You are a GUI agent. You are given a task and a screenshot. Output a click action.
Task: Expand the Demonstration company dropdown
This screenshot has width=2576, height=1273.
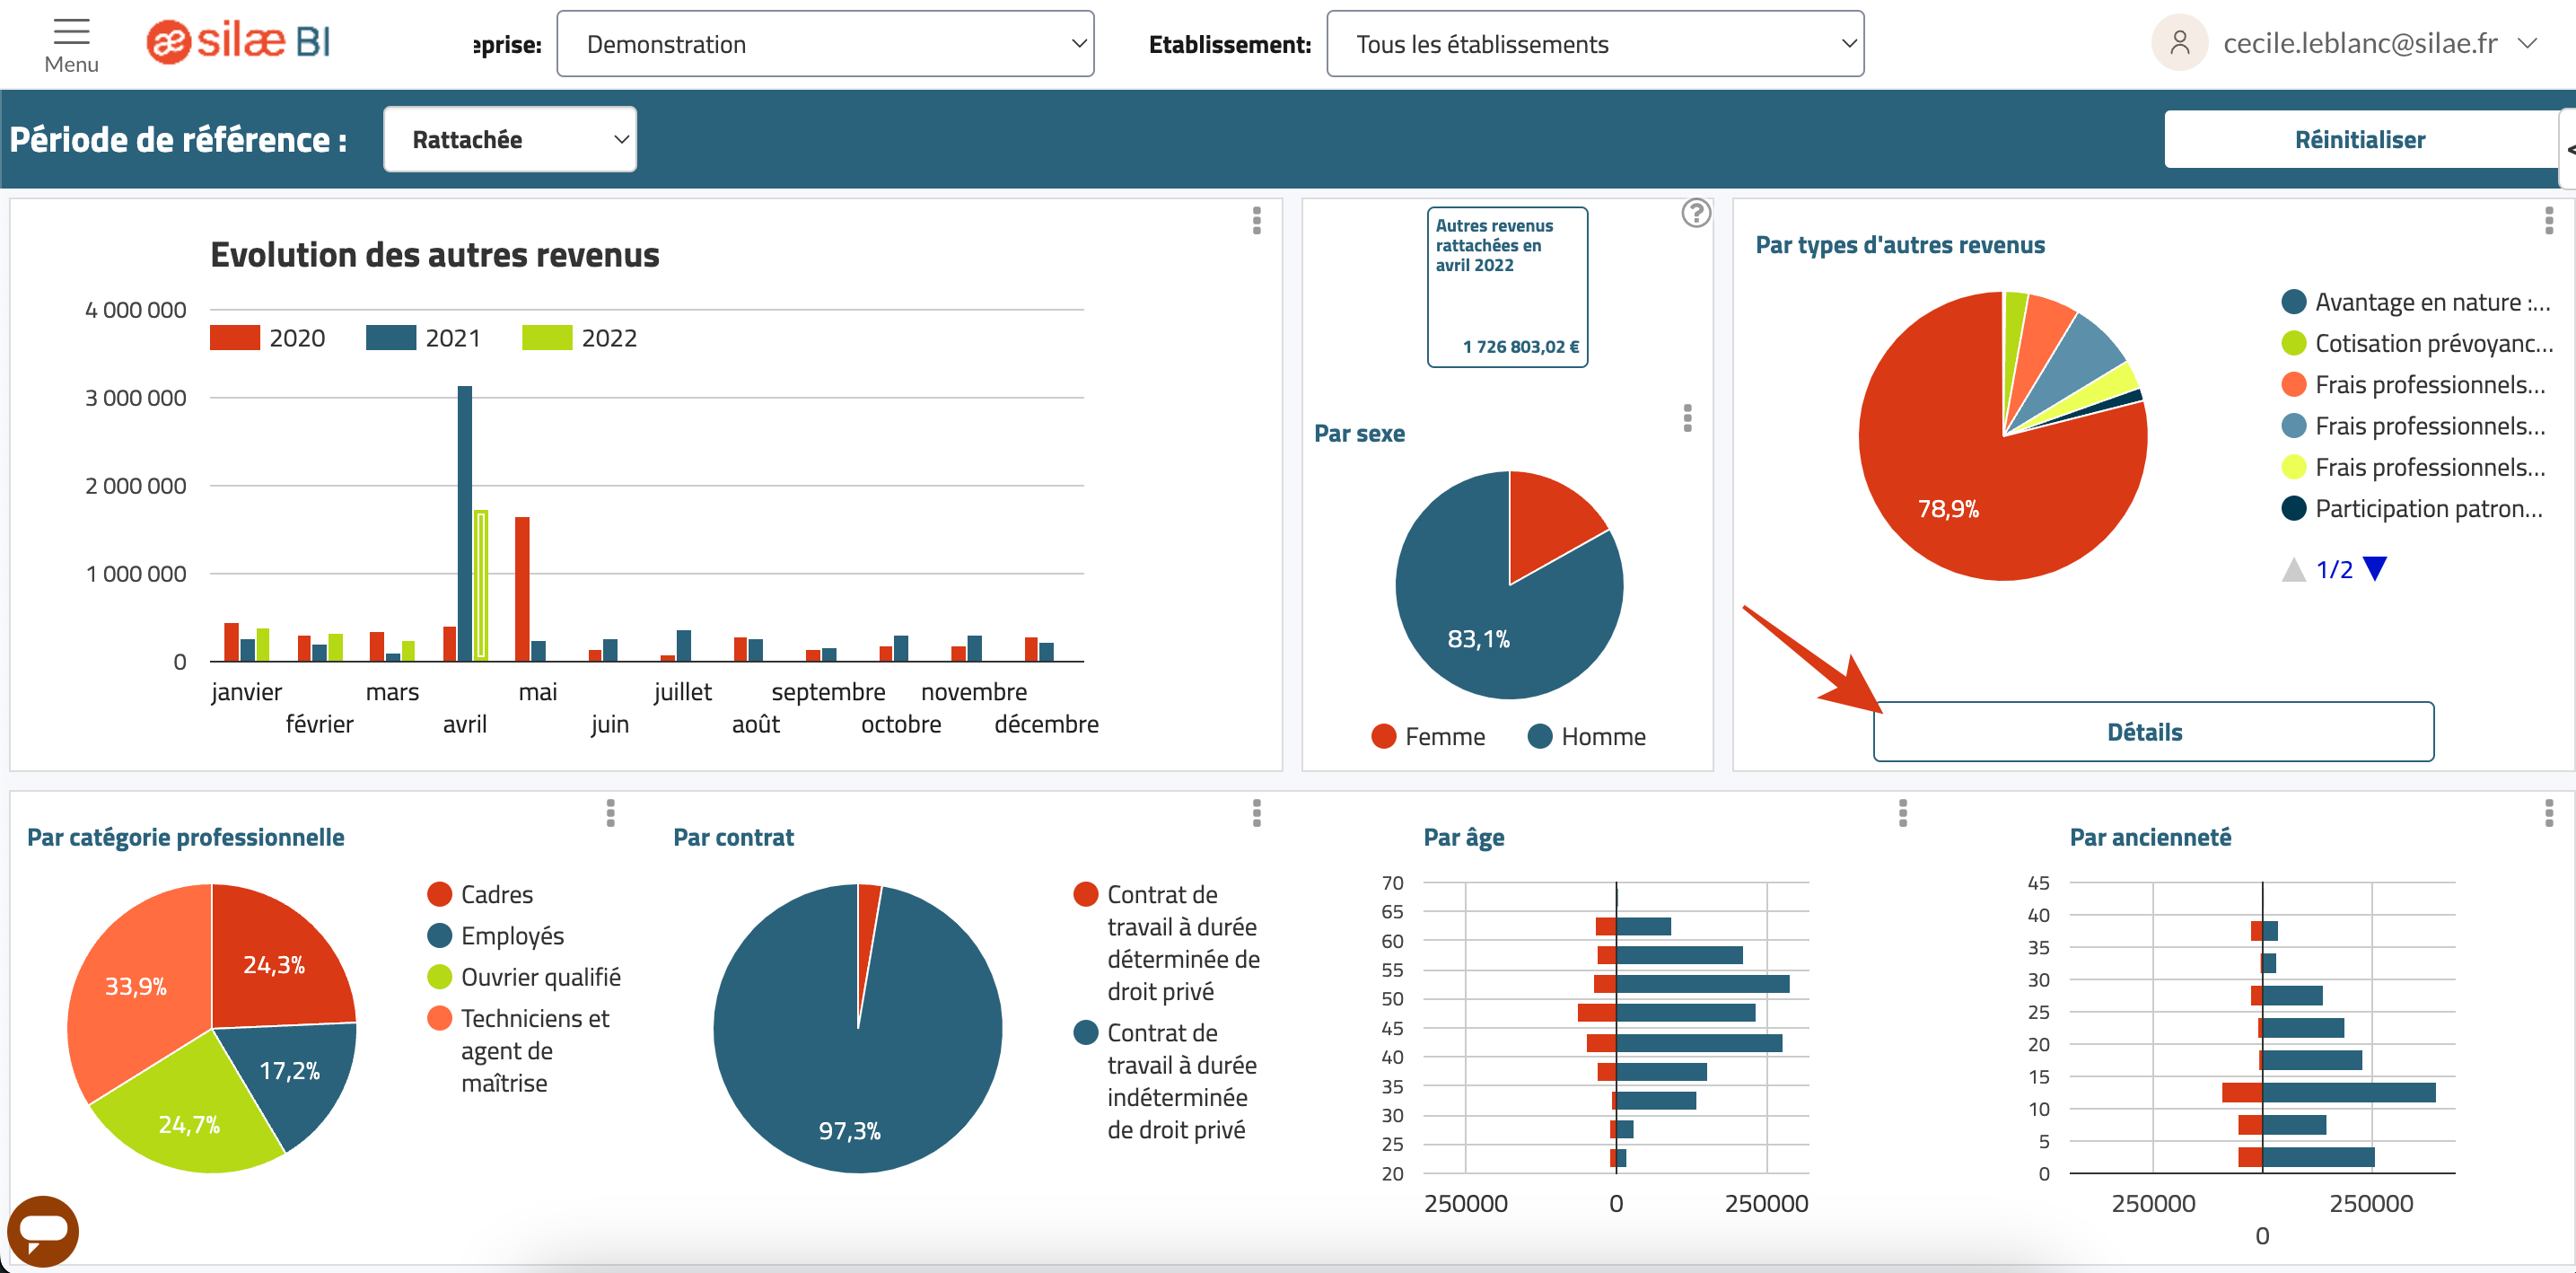(825, 44)
